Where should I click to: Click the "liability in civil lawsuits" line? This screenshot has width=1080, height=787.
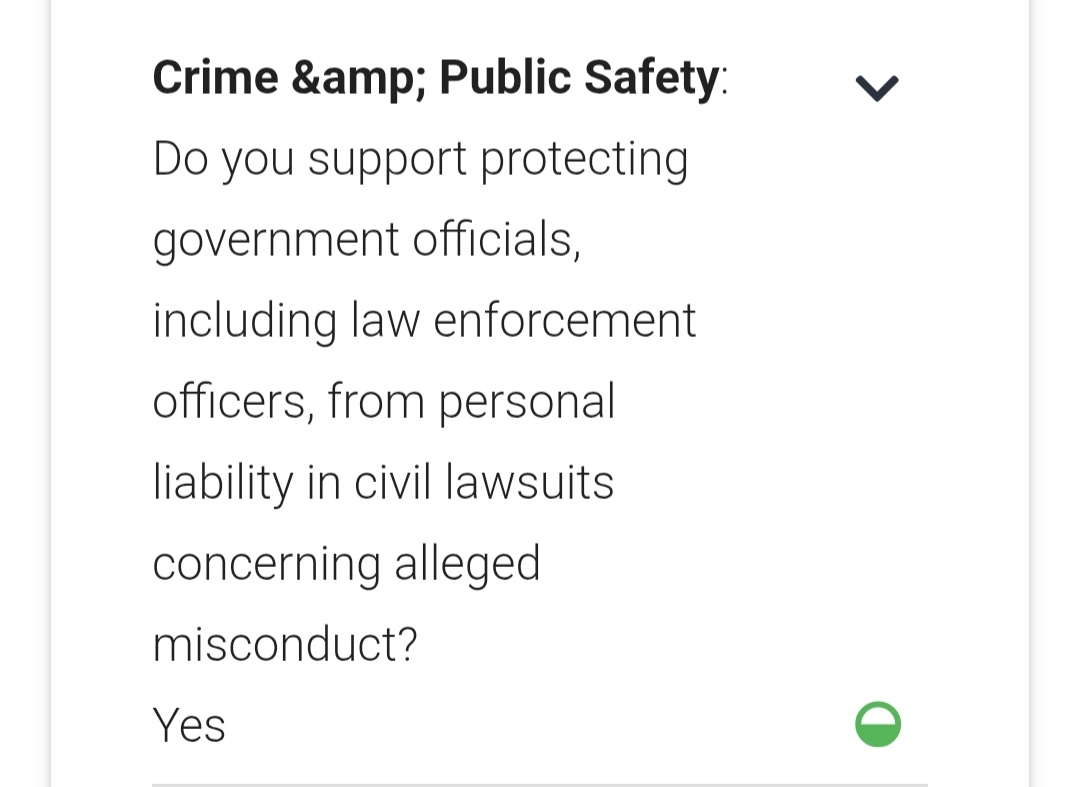383,483
